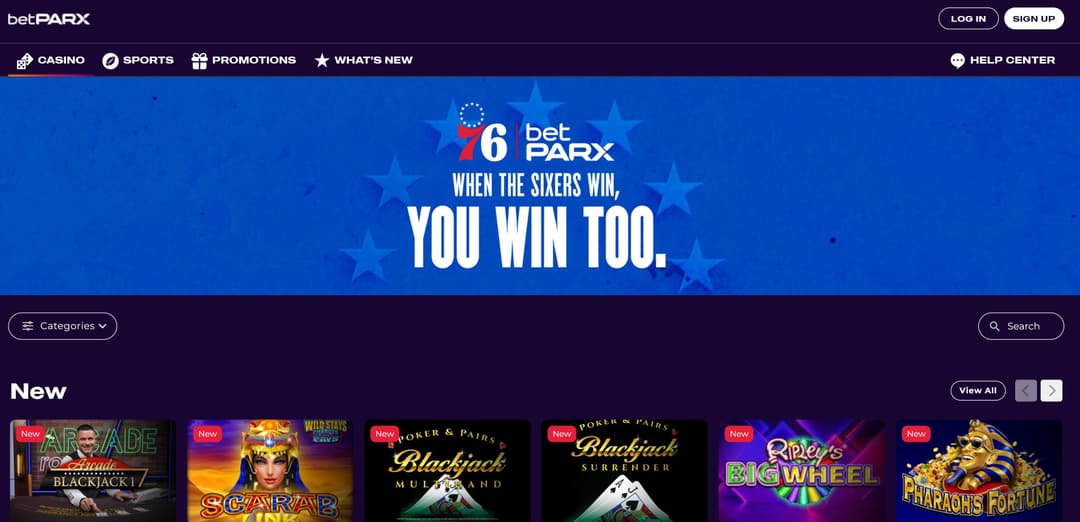Open Ripley's Big Wheel game thumbnail

pyautogui.click(x=801, y=471)
